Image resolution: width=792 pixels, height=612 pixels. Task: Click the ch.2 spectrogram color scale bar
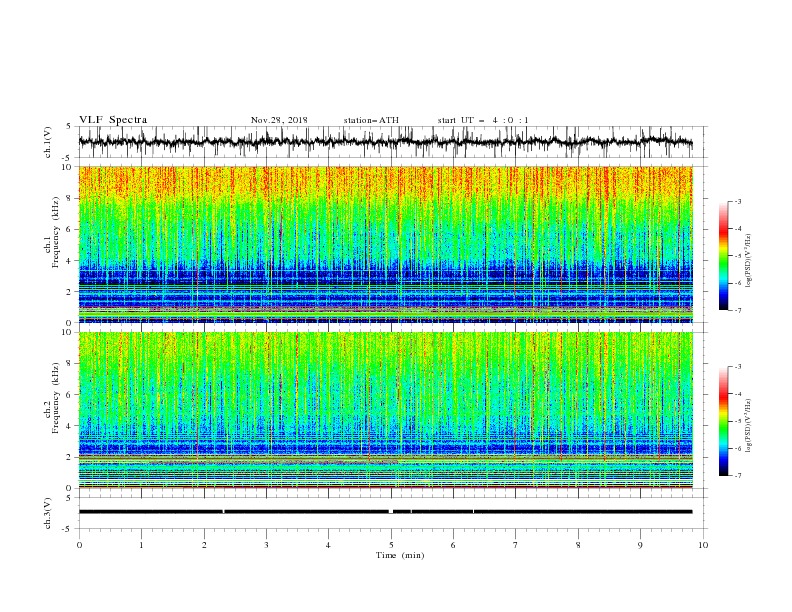(x=723, y=421)
